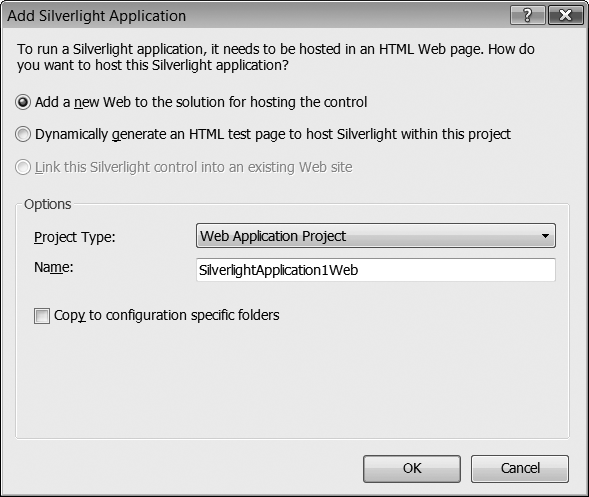Click the 'Options' group box heading
The height and width of the screenshot is (497, 589).
[x=47, y=204]
